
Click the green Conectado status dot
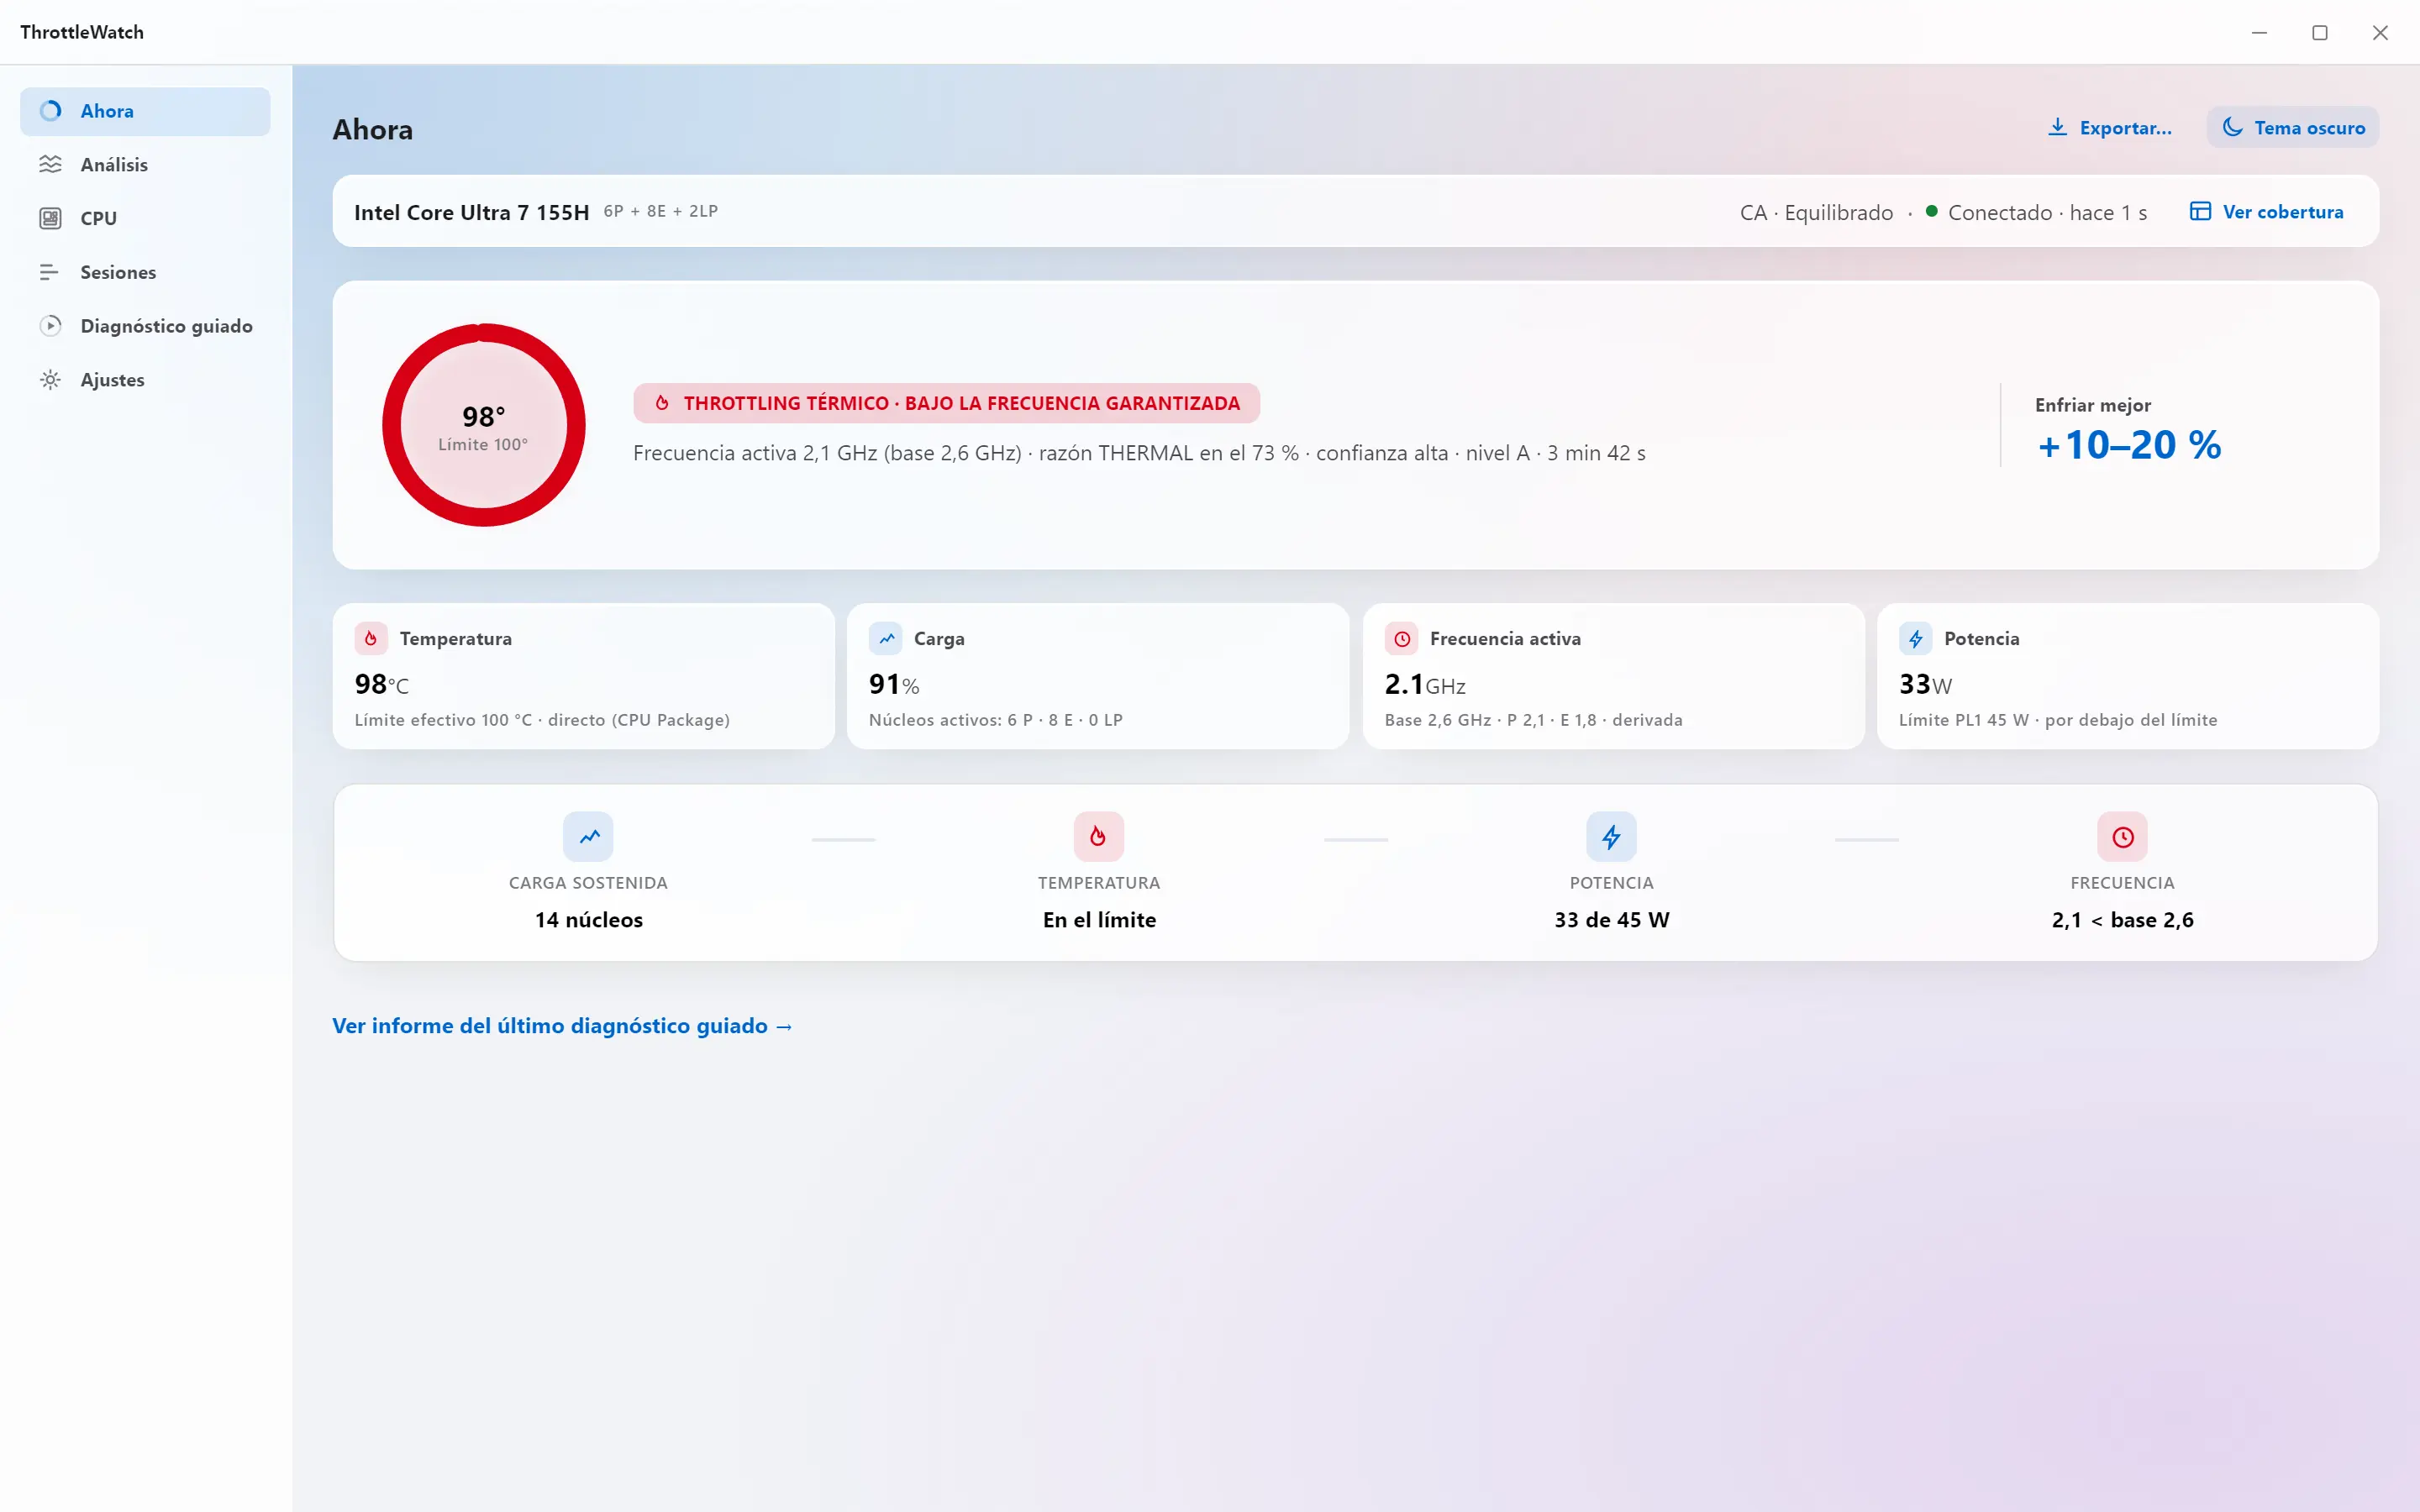(x=1932, y=211)
